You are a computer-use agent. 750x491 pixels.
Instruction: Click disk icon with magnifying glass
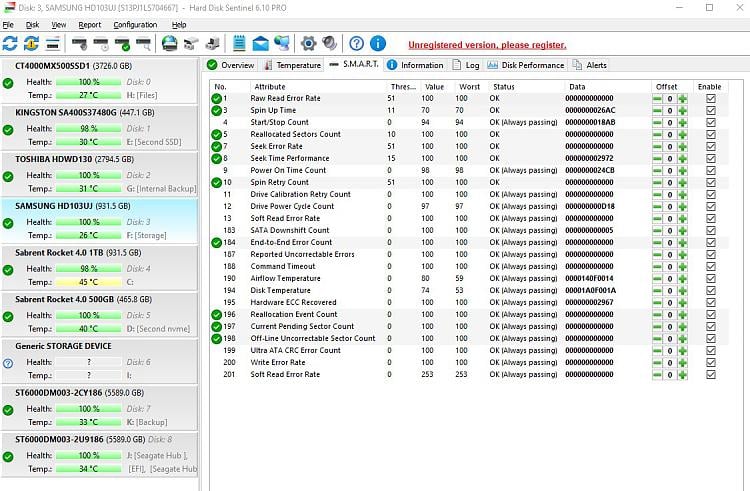(144, 44)
